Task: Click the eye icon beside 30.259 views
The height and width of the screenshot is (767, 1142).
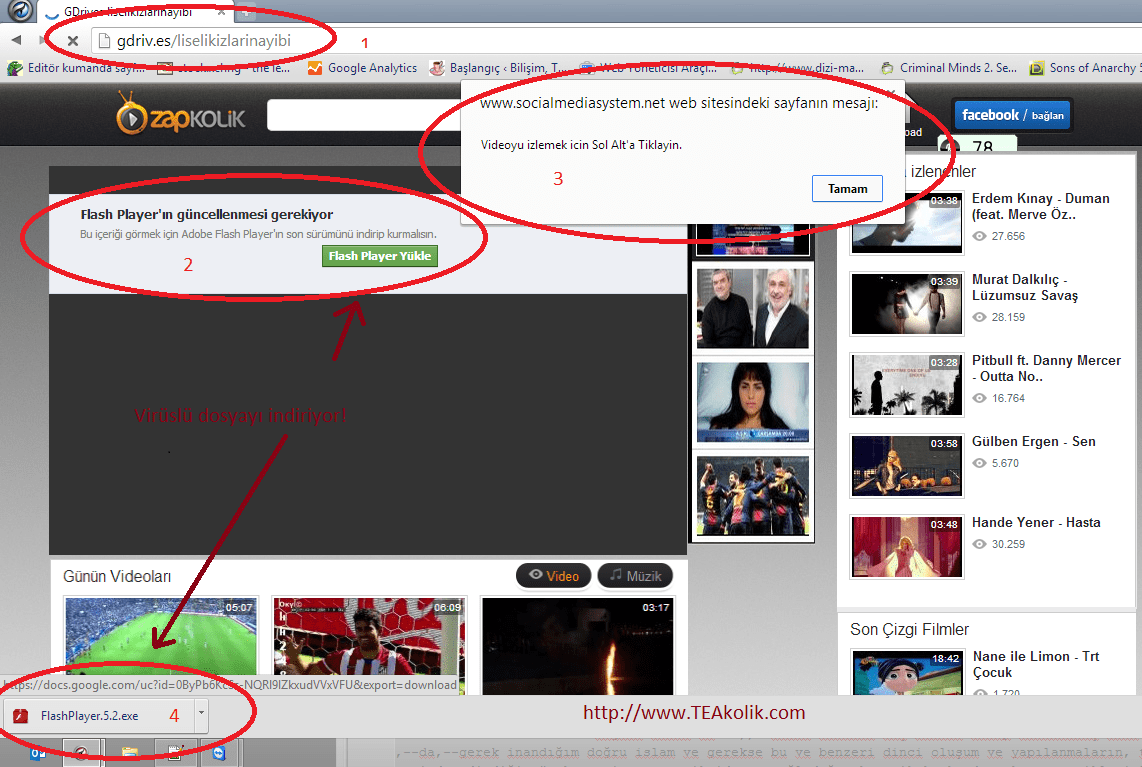Action: coord(980,544)
